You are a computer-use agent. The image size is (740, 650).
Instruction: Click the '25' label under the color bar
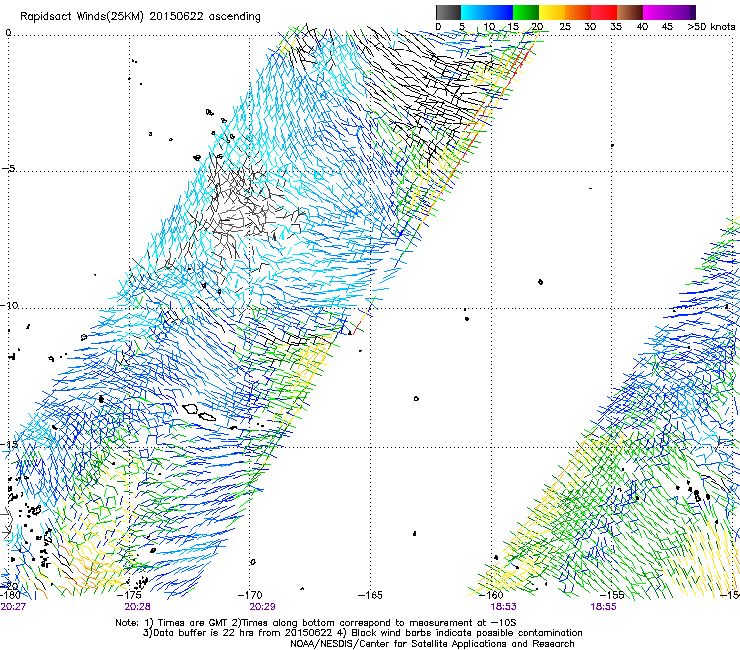click(x=565, y=27)
